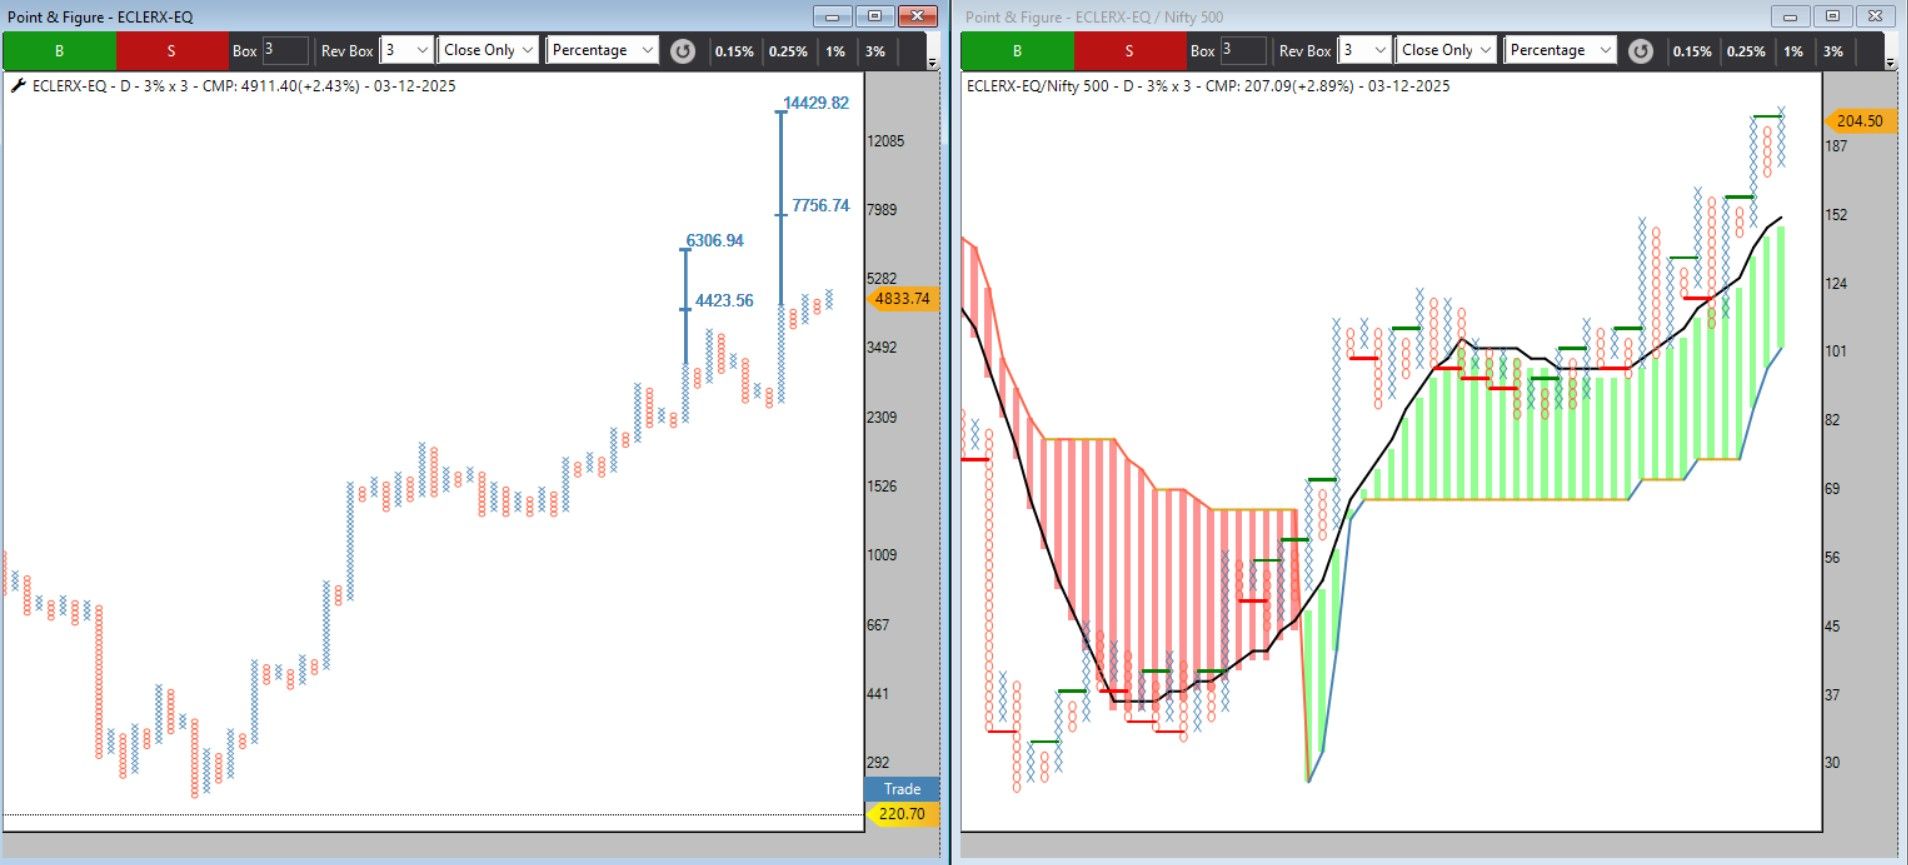Click the blue Trade label on the left price axis
The height and width of the screenshot is (865, 1908).
[901, 789]
